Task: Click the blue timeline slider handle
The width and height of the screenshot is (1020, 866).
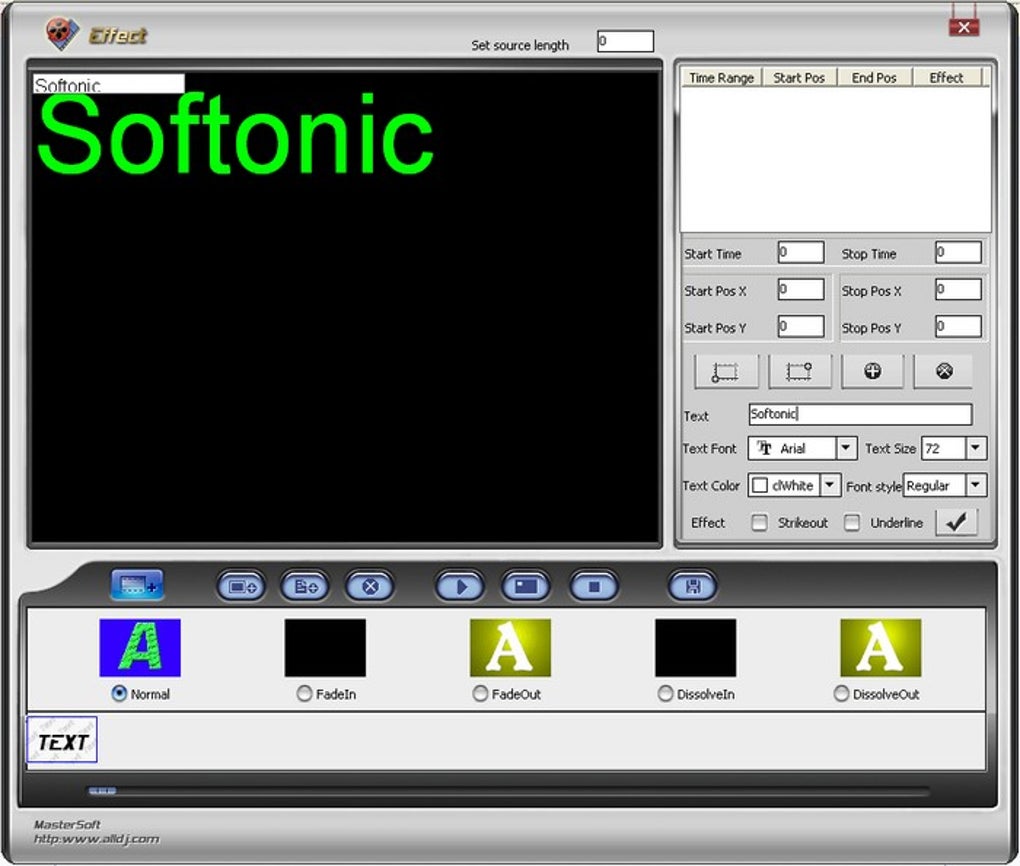Action: (102, 791)
